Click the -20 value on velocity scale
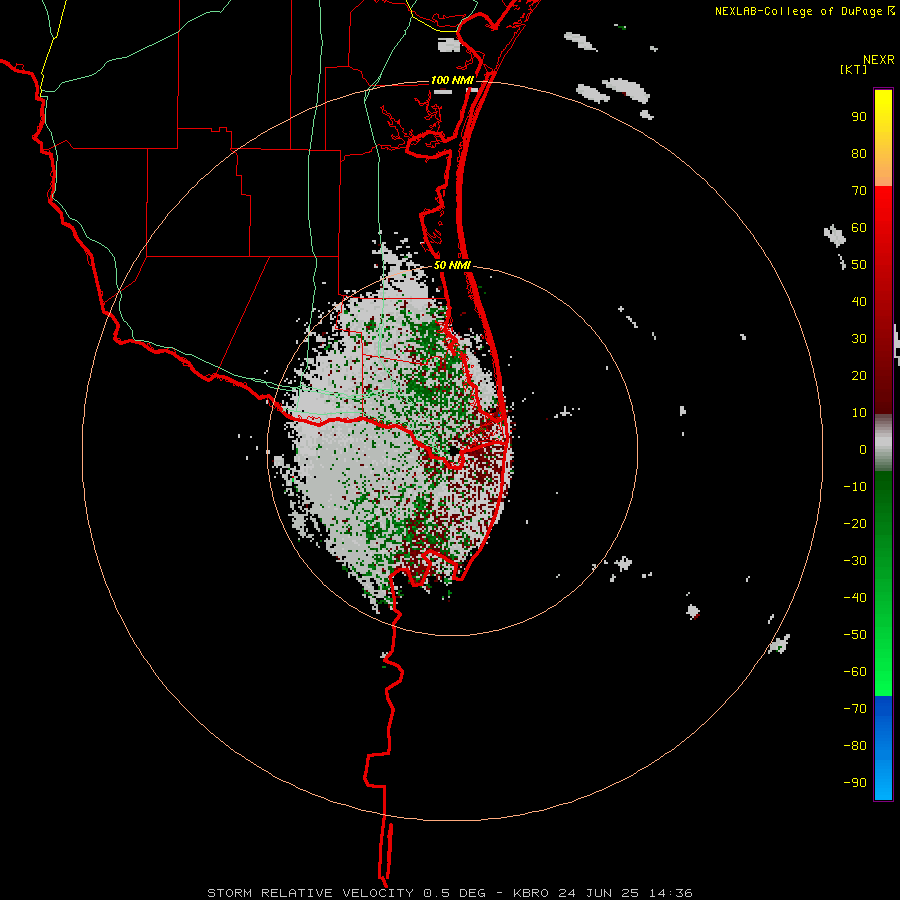This screenshot has height=900, width=900. (855, 523)
